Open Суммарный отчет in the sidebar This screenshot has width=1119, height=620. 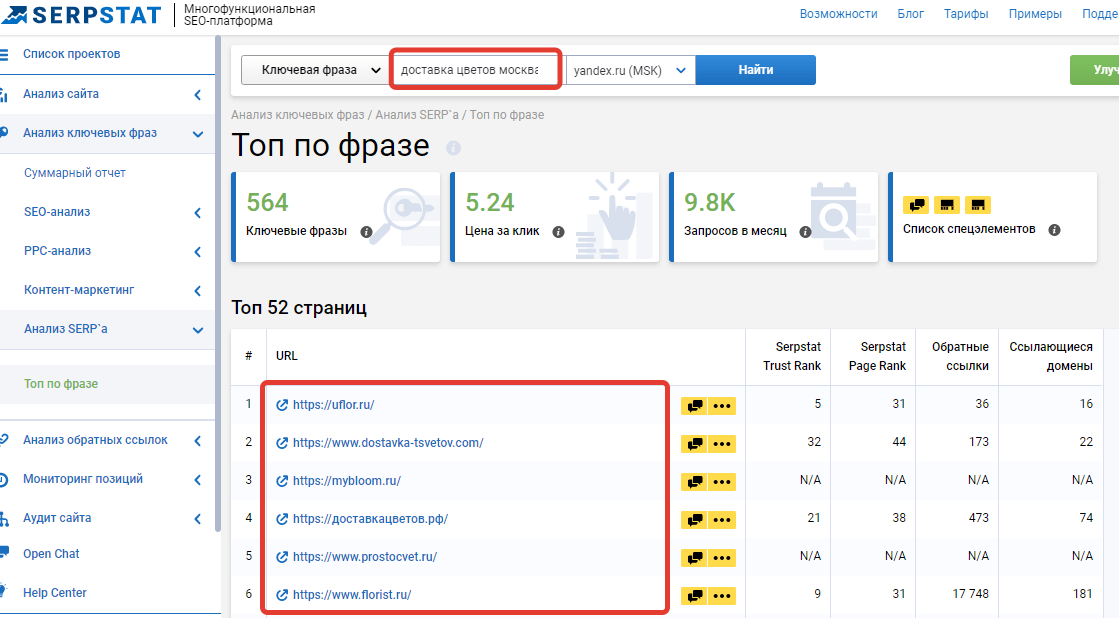tap(75, 173)
